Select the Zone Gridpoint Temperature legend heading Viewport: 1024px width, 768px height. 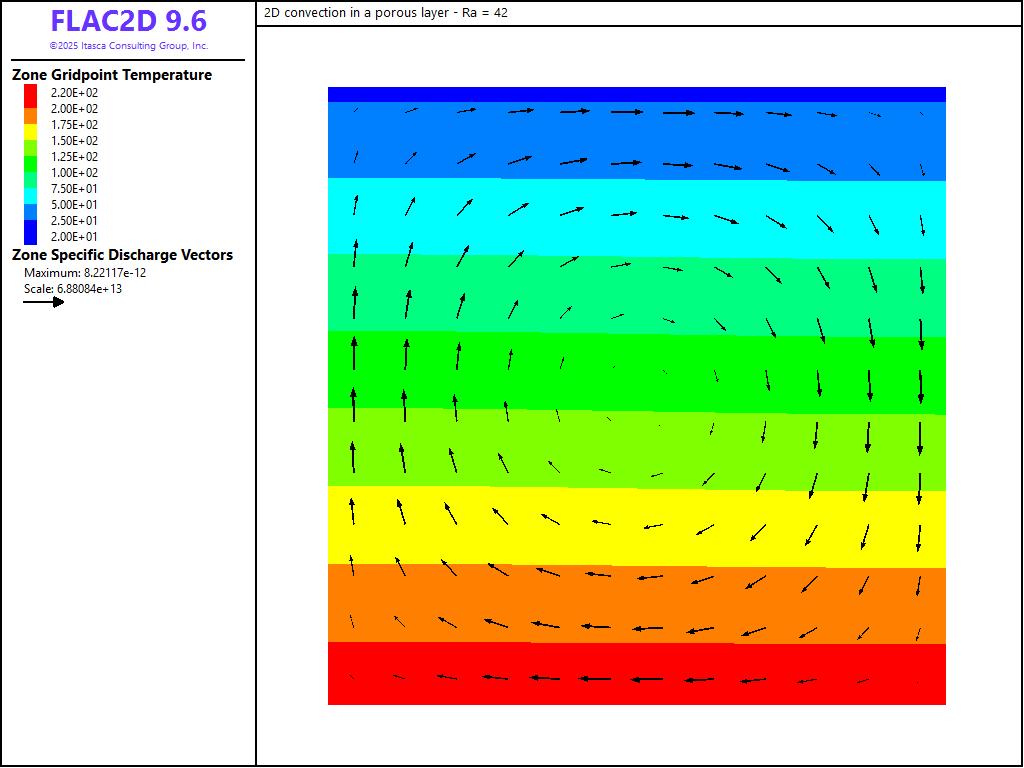pos(112,75)
